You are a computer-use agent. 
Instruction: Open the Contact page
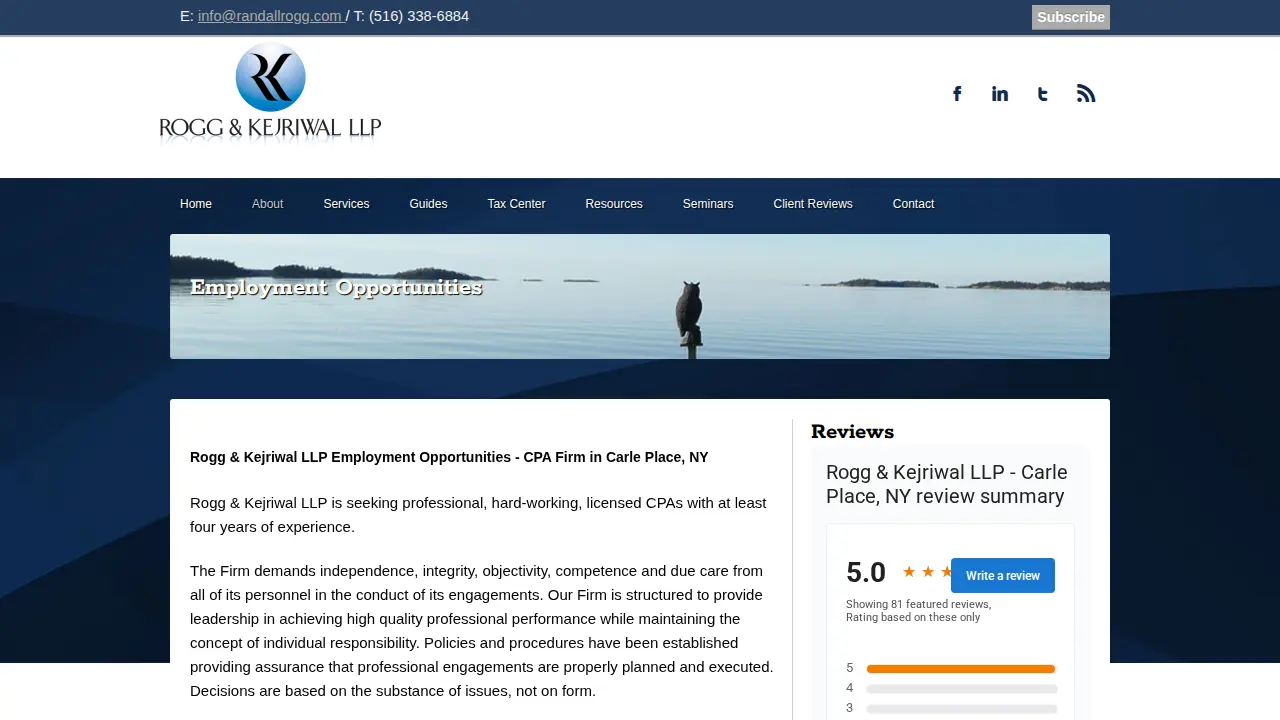click(x=913, y=204)
